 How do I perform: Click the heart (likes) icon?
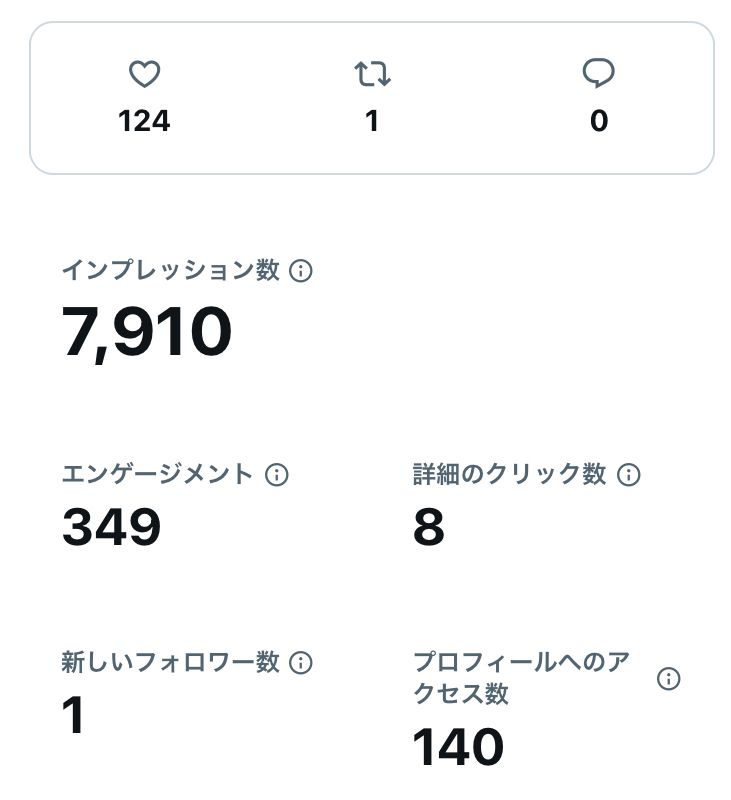145,74
